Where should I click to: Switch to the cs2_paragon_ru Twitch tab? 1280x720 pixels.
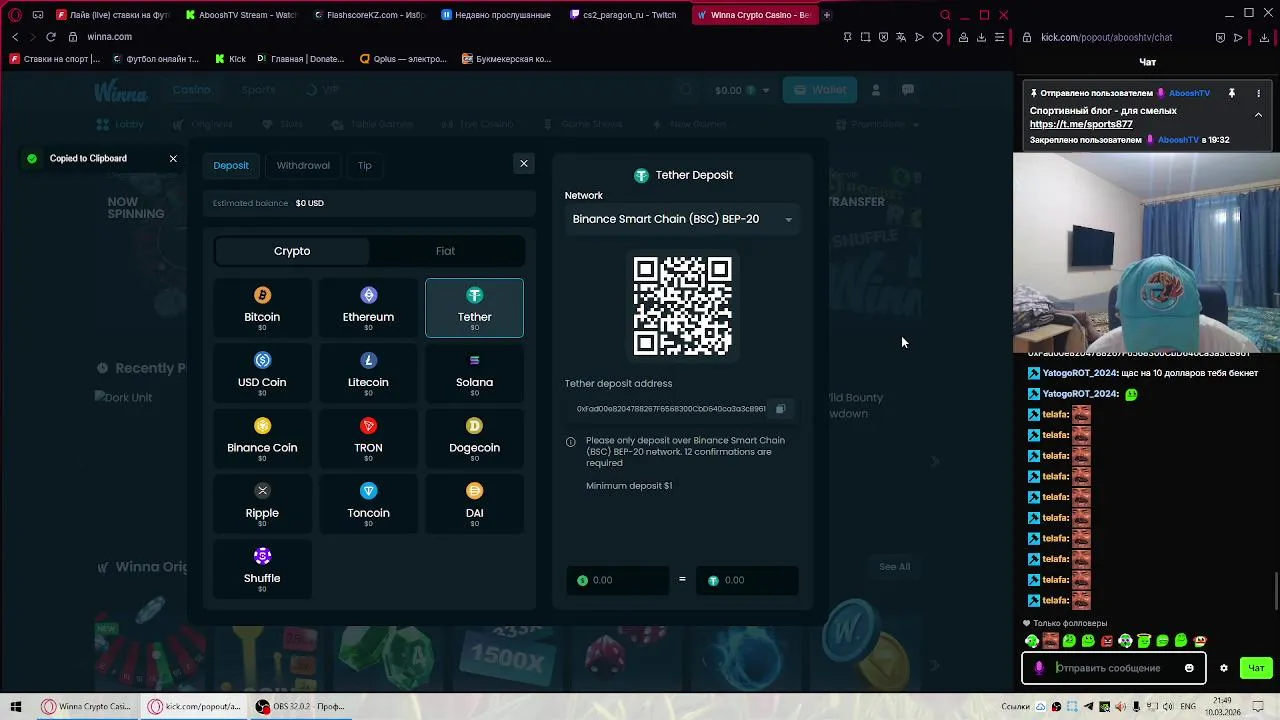tap(623, 15)
